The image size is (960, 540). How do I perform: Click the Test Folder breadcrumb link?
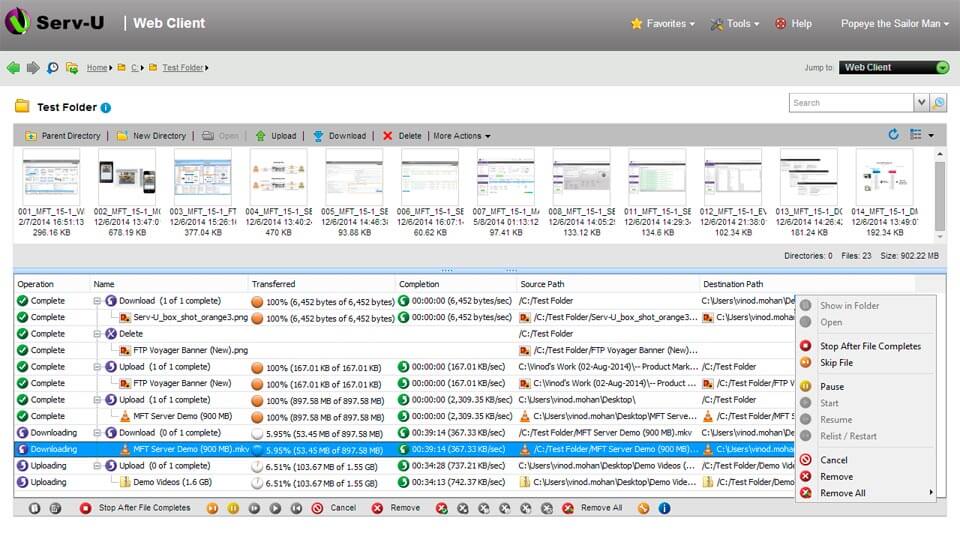click(182, 68)
